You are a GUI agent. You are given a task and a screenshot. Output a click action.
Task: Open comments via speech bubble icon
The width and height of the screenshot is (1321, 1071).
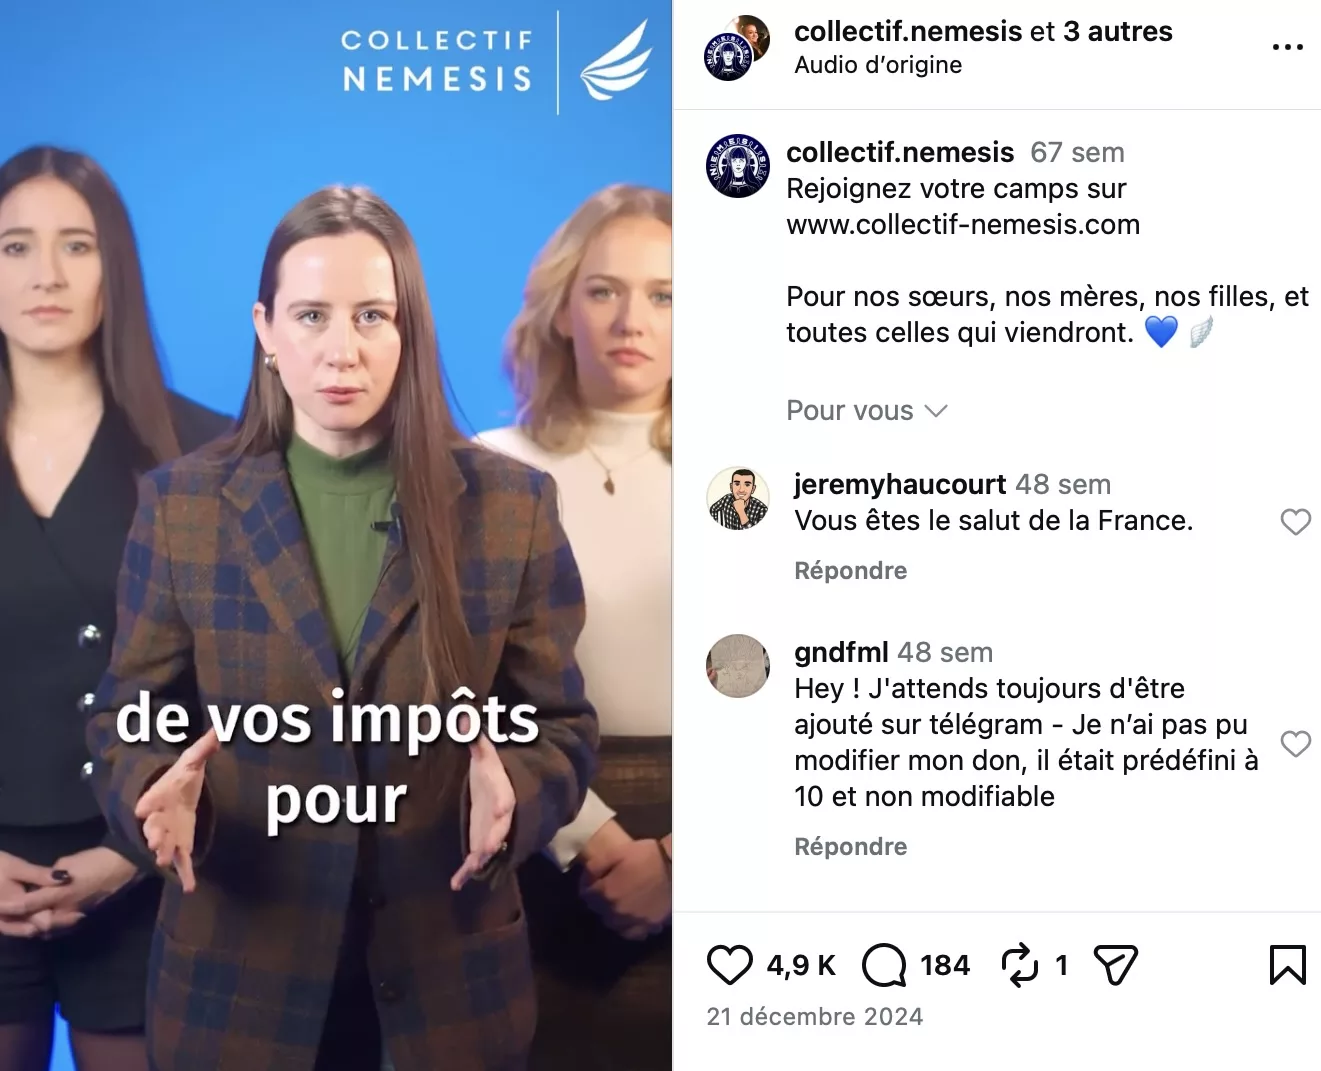point(884,965)
